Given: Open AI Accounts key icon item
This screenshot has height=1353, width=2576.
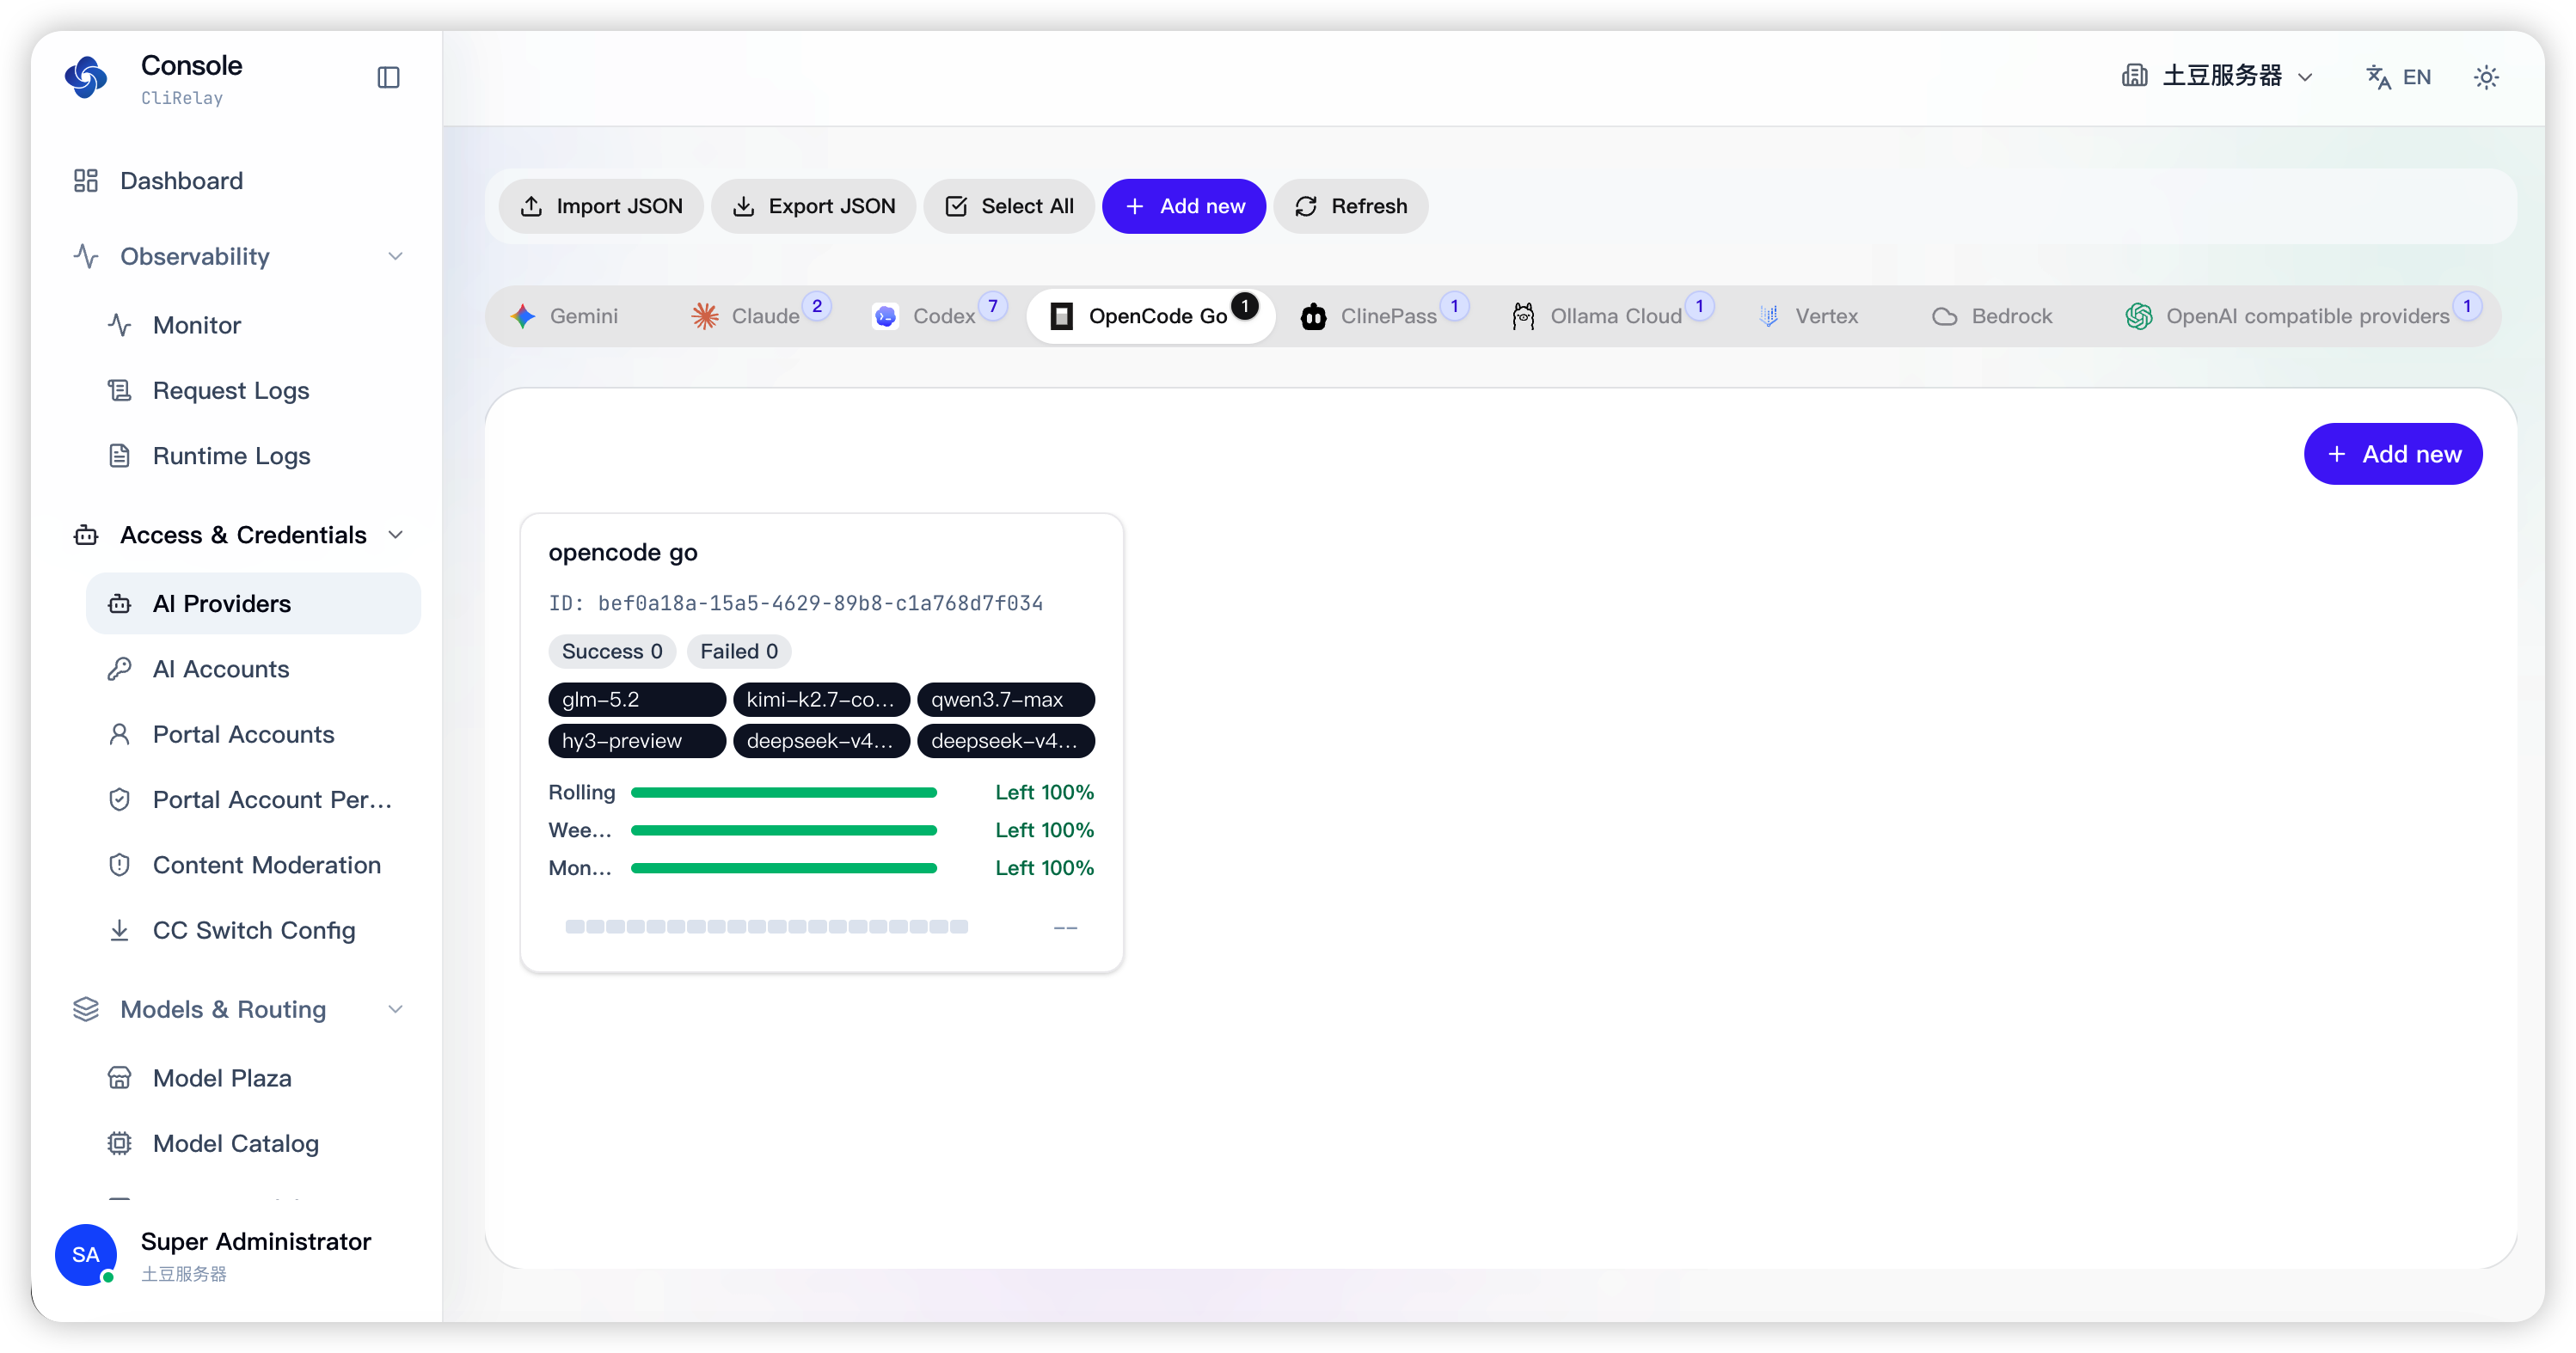Looking at the screenshot, I should pyautogui.click(x=119, y=669).
